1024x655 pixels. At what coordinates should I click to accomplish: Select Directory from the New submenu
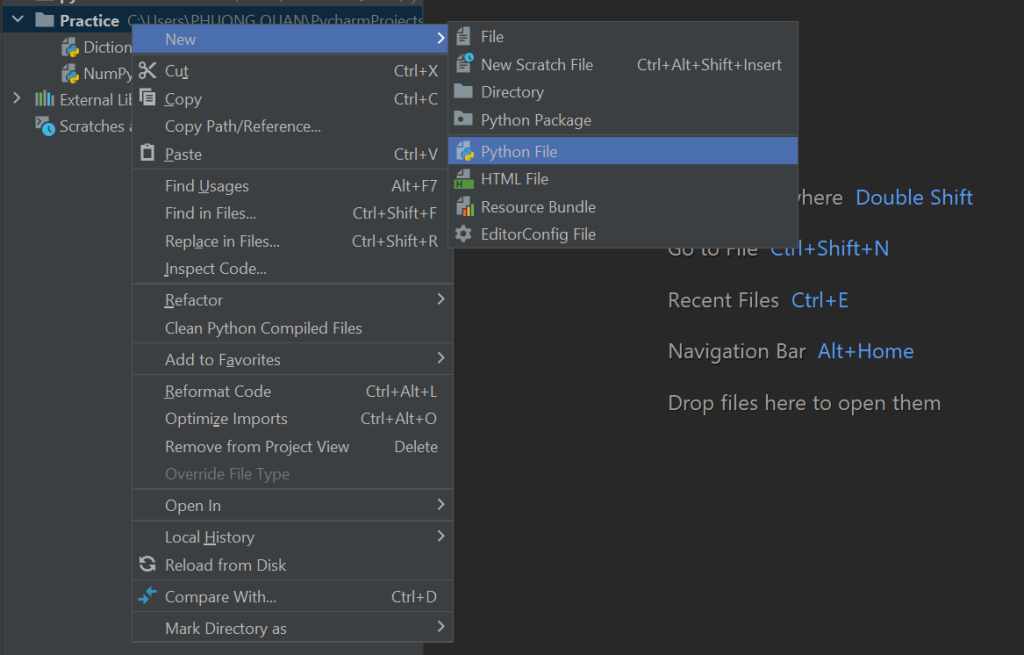[512, 92]
